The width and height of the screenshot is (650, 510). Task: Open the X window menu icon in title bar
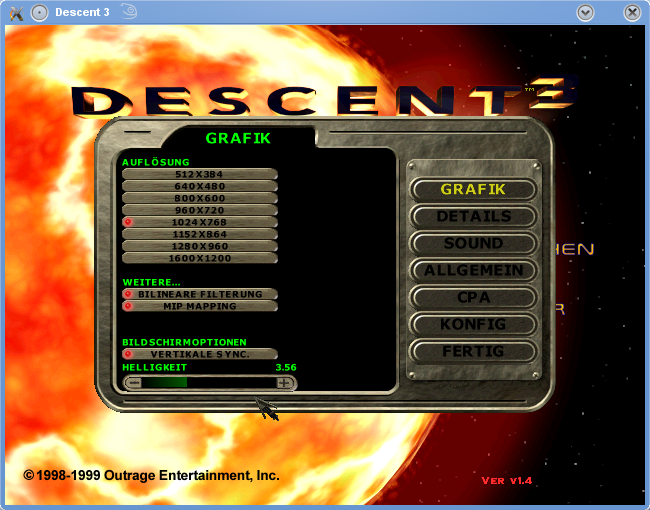[x=16, y=13]
